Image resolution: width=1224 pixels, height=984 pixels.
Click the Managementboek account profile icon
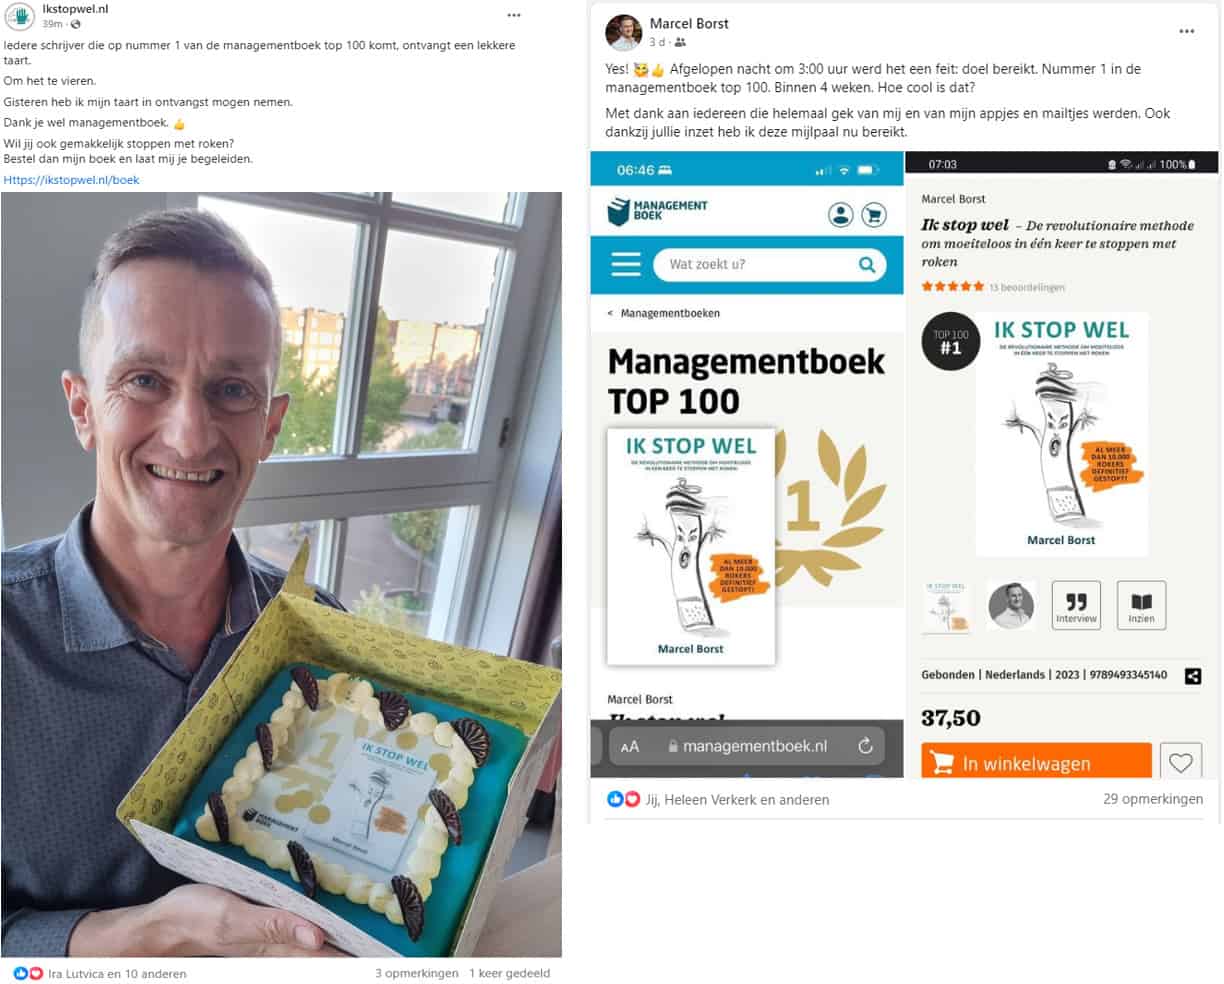click(840, 214)
